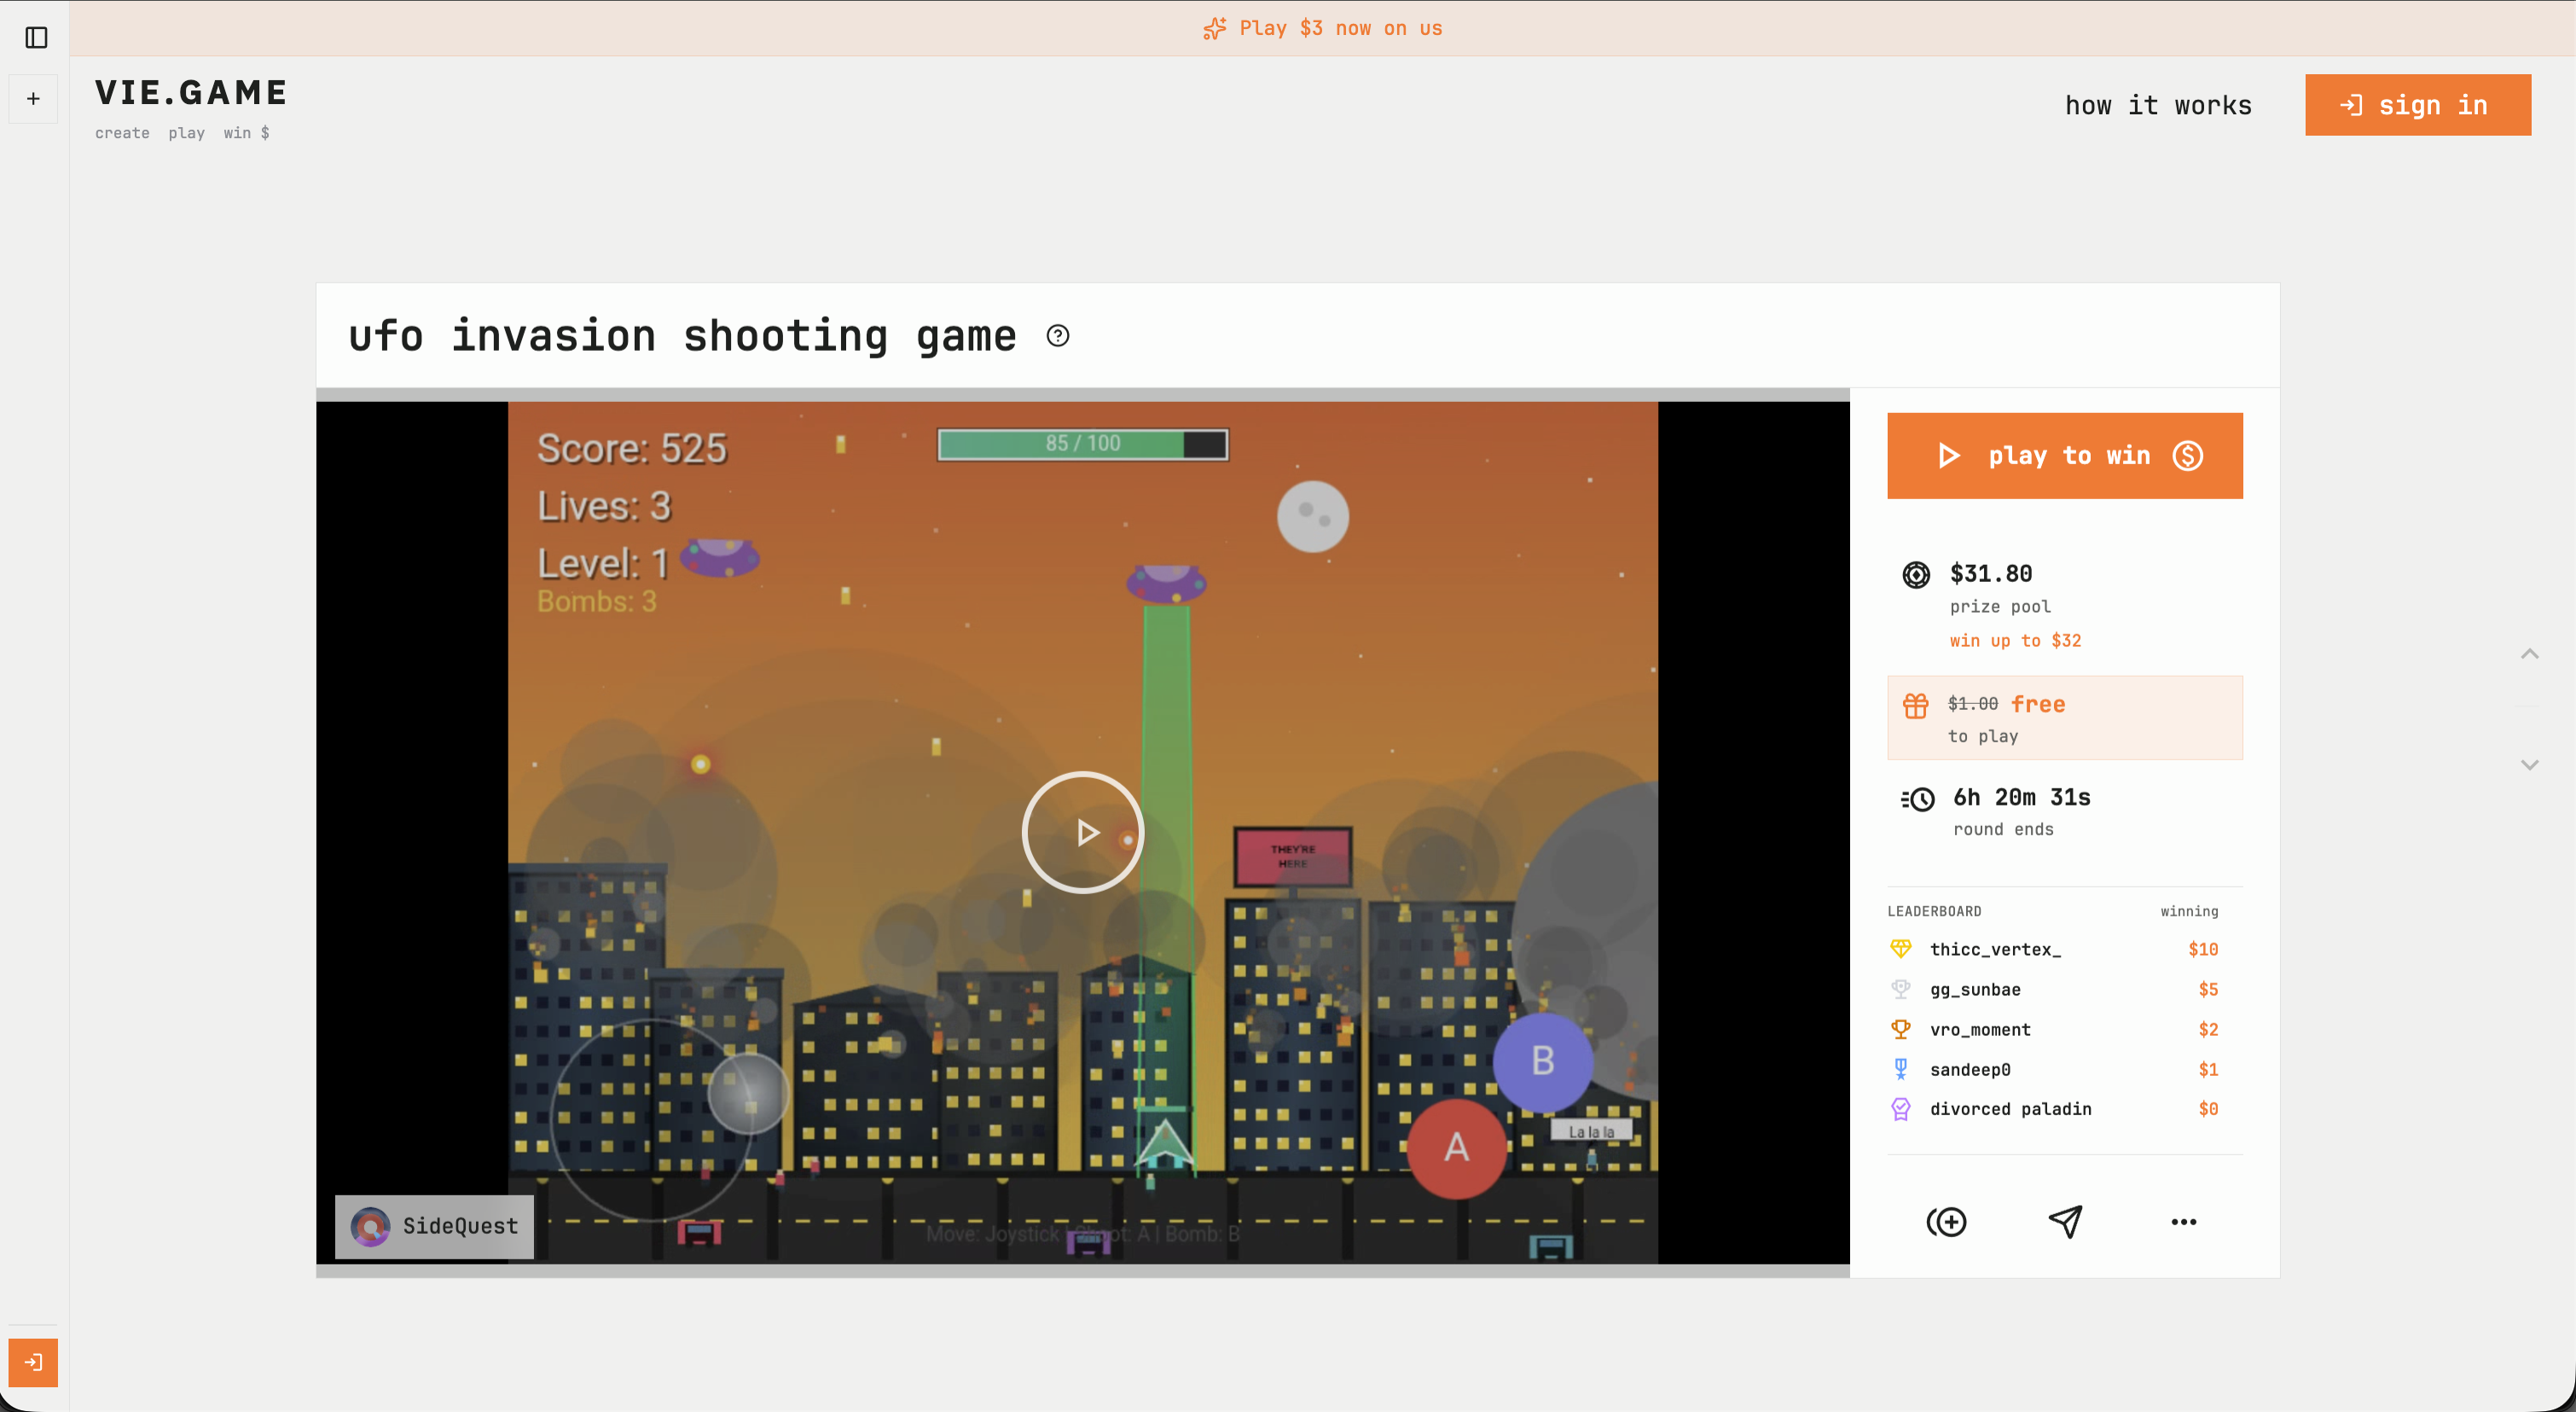2576x1412 pixels.
Task: Expand using the chevron-down on the right edge
Action: pyautogui.click(x=2530, y=765)
